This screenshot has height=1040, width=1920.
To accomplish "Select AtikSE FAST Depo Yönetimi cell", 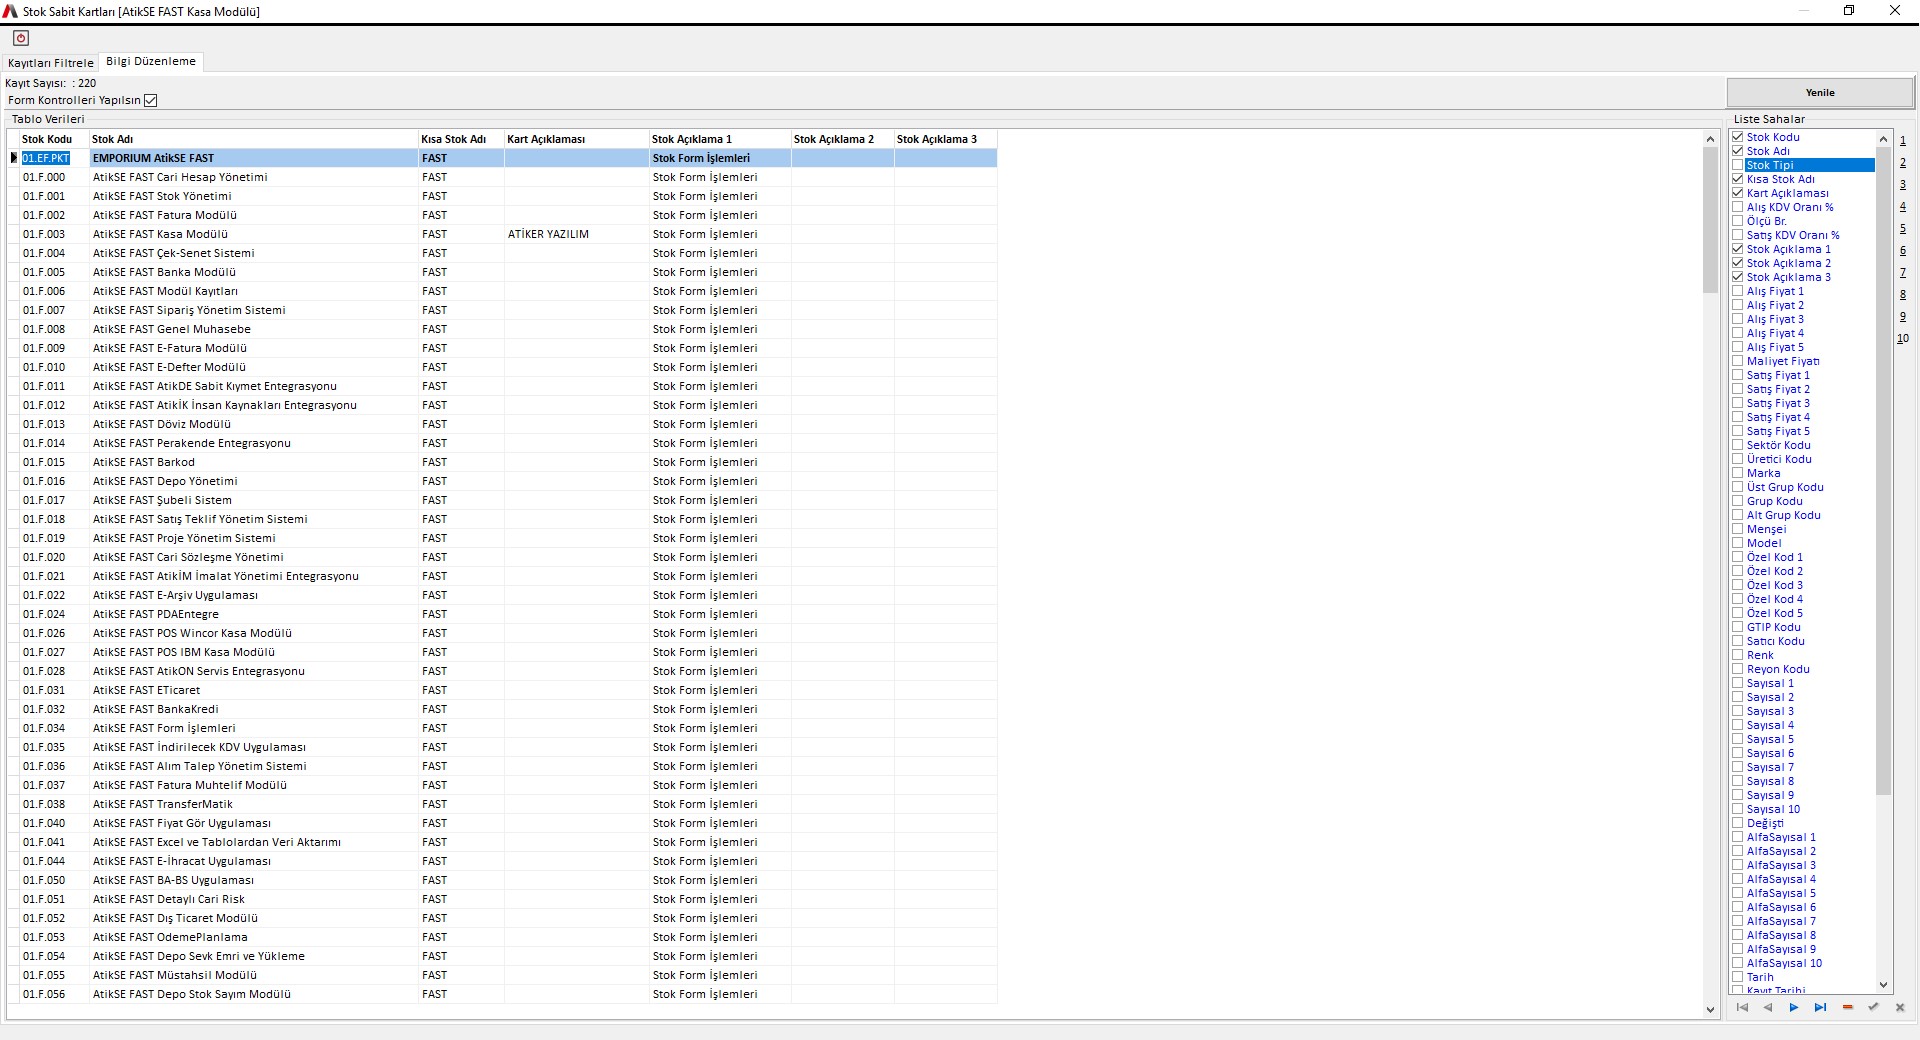I will pyautogui.click(x=253, y=481).
